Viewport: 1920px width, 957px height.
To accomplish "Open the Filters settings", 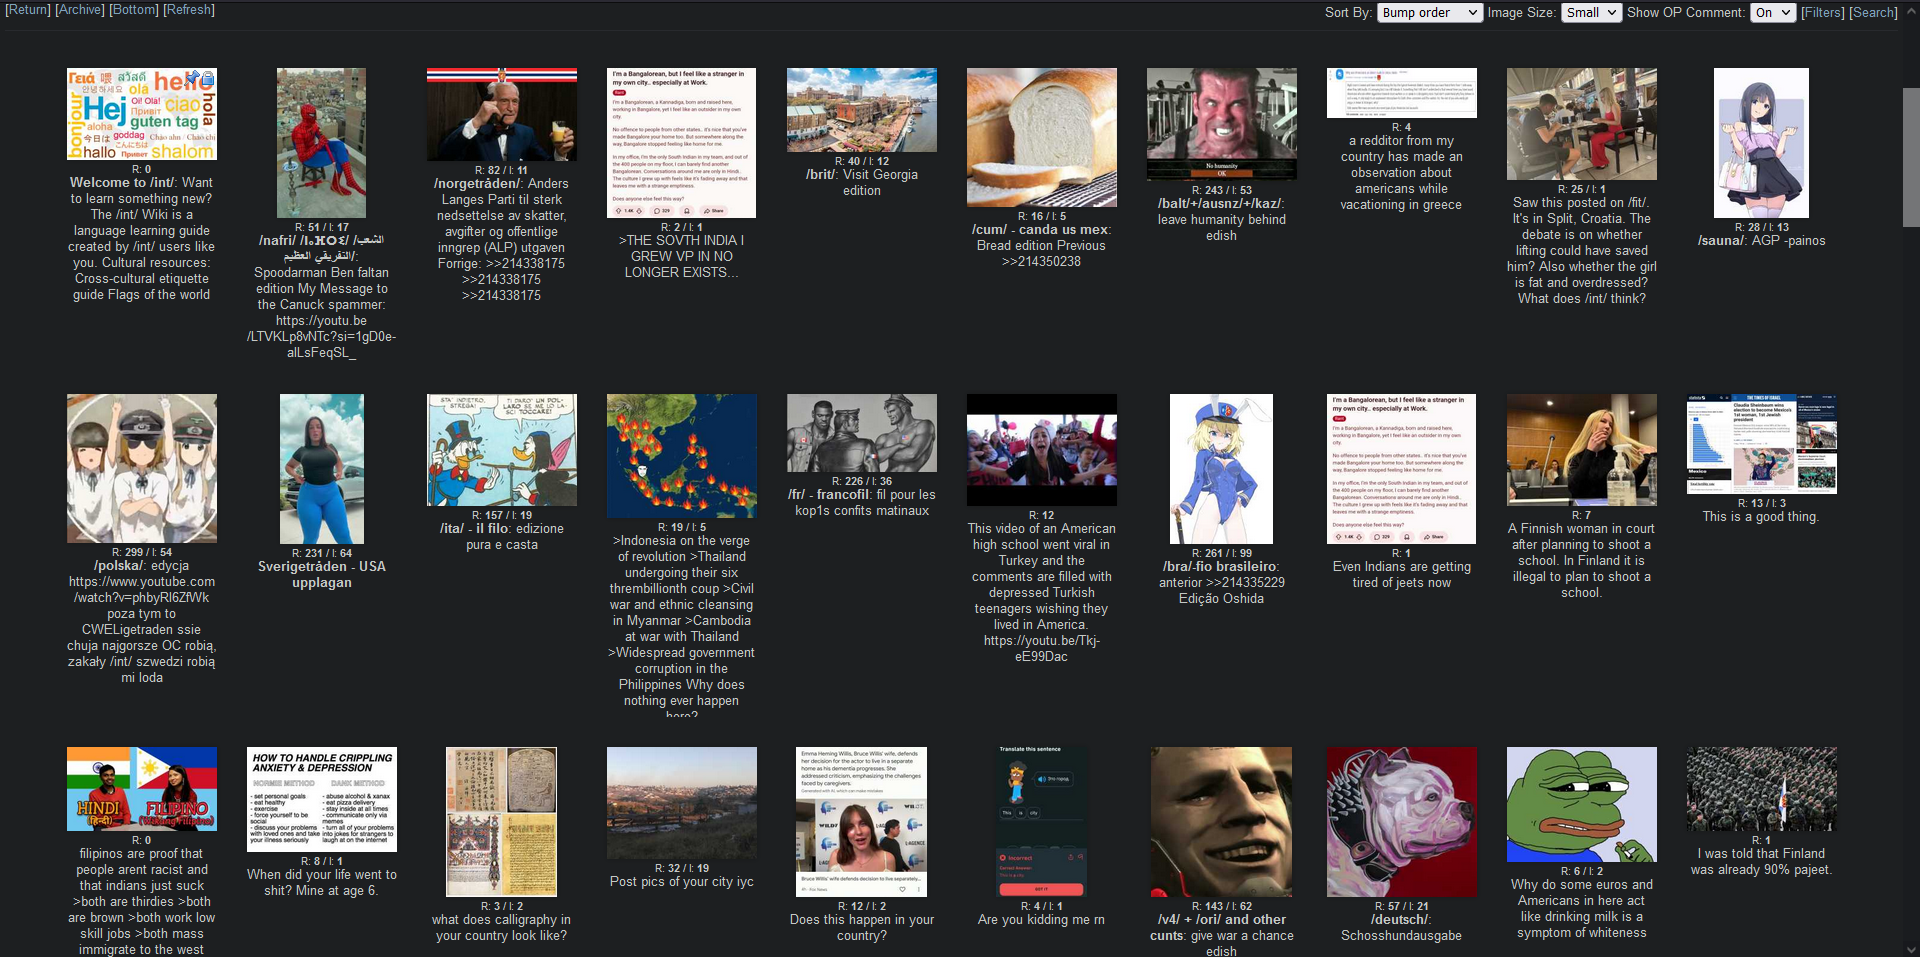I will [1822, 13].
